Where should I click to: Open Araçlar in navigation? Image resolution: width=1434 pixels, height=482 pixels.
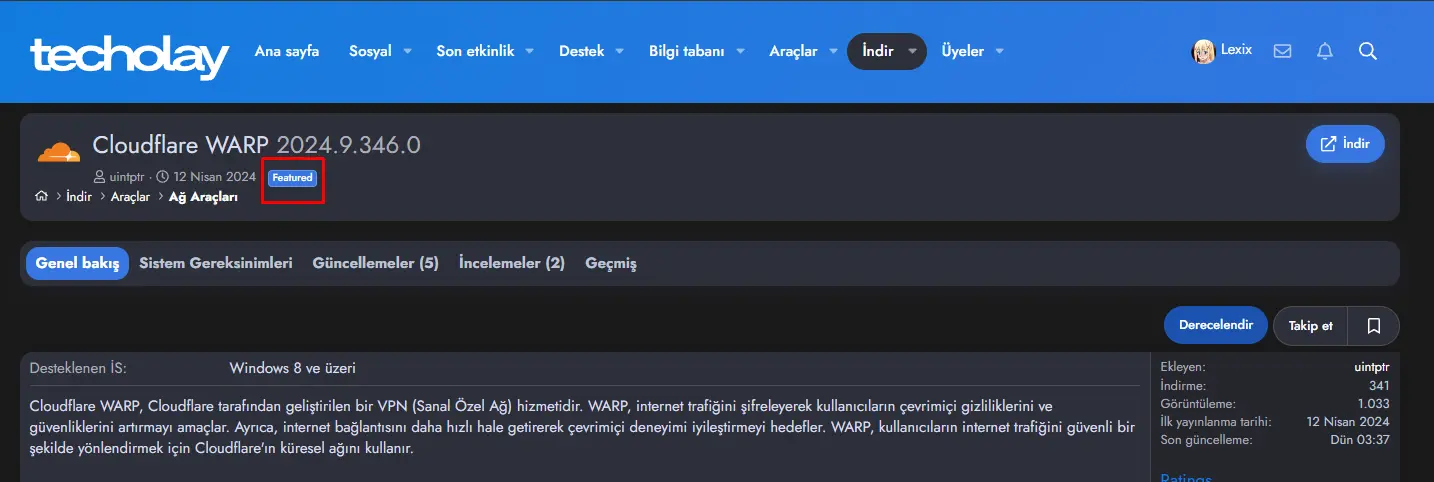point(793,51)
